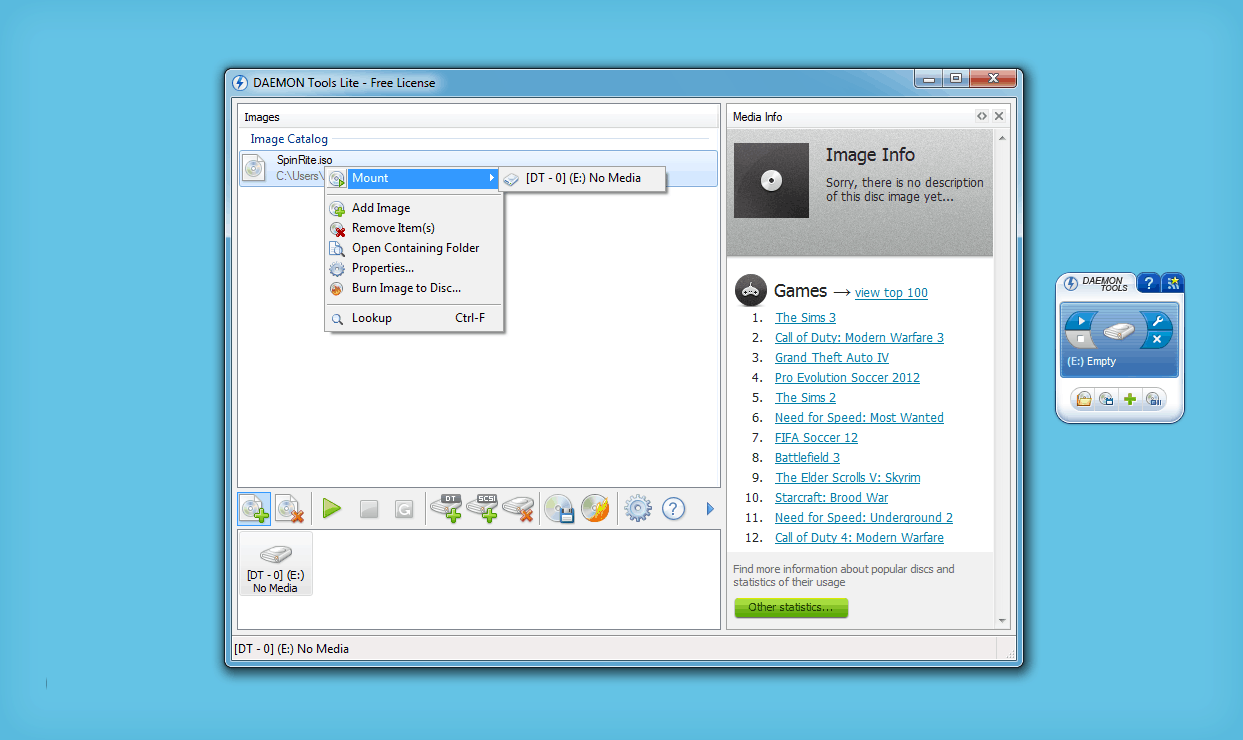Add a SCSI virtual drive
The height and width of the screenshot is (740, 1243).
pos(482,509)
